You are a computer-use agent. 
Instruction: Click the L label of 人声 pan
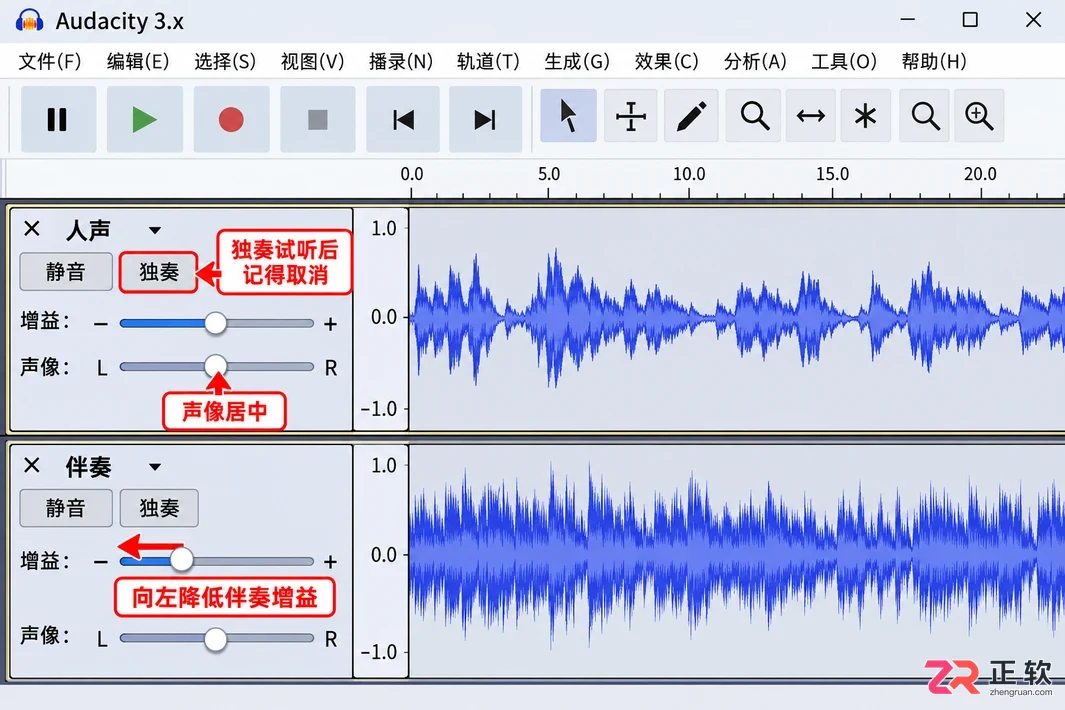coord(102,368)
